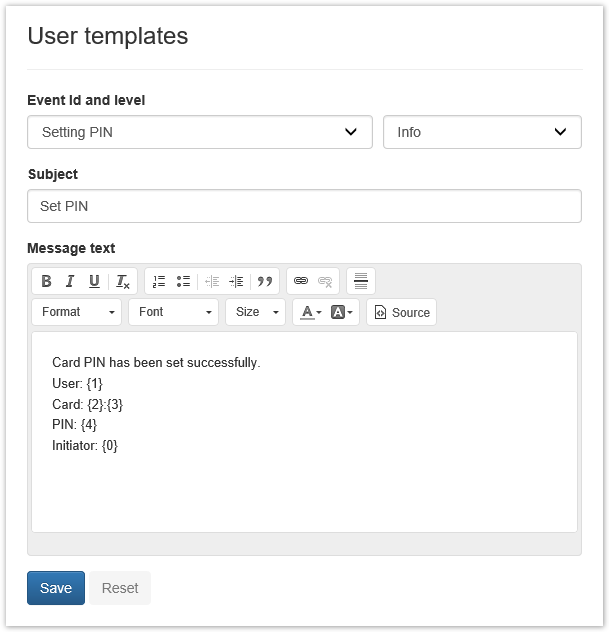Insert a numbered list
The image size is (609, 632).
pos(159,281)
